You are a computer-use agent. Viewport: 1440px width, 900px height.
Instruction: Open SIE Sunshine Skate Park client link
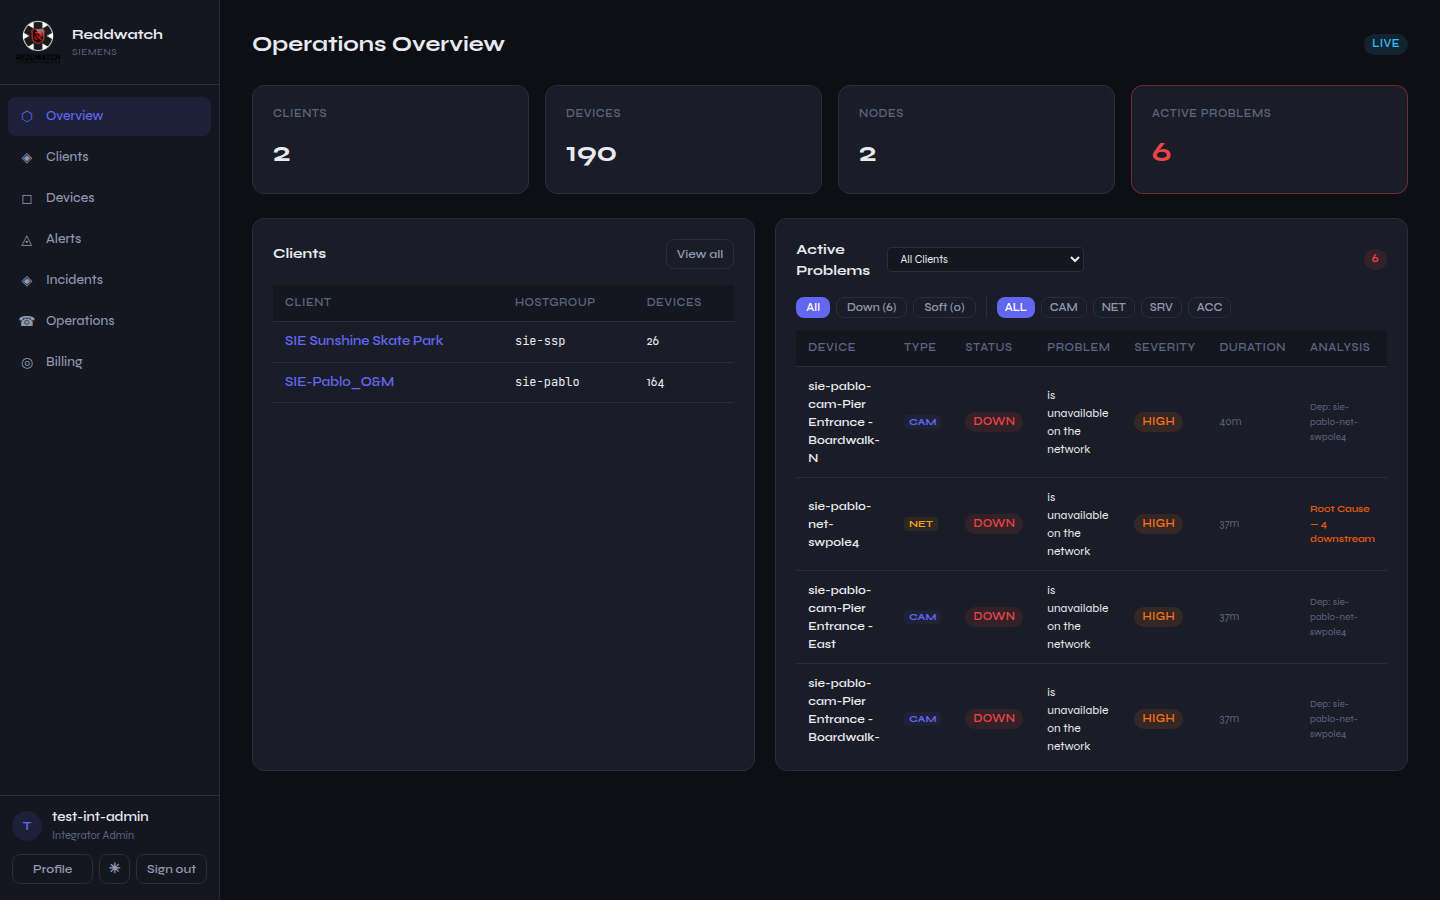click(x=364, y=341)
